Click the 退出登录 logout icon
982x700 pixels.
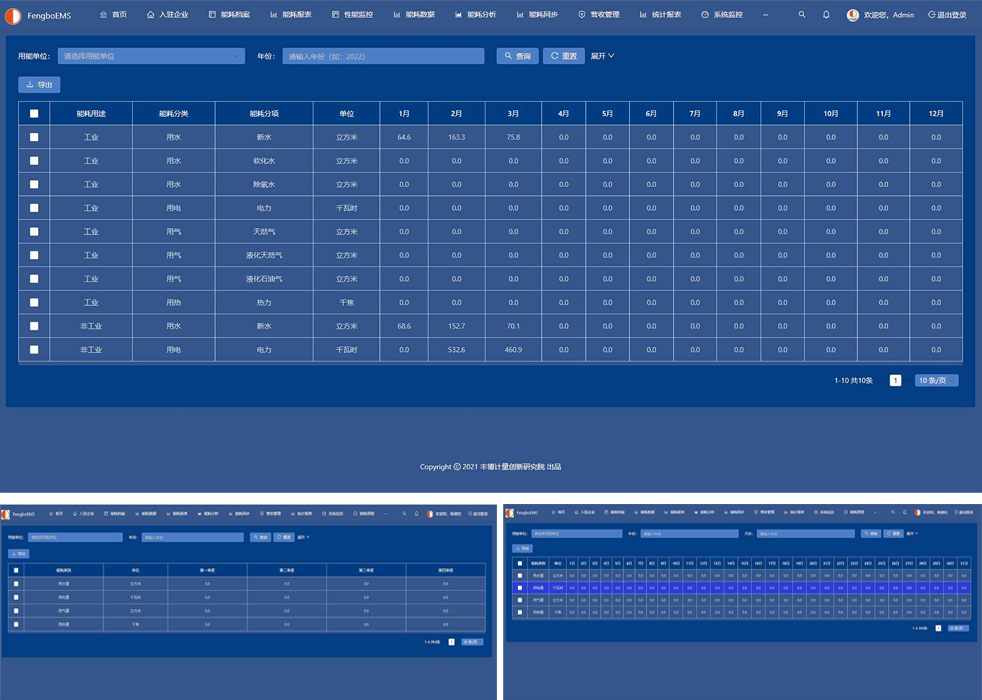932,15
